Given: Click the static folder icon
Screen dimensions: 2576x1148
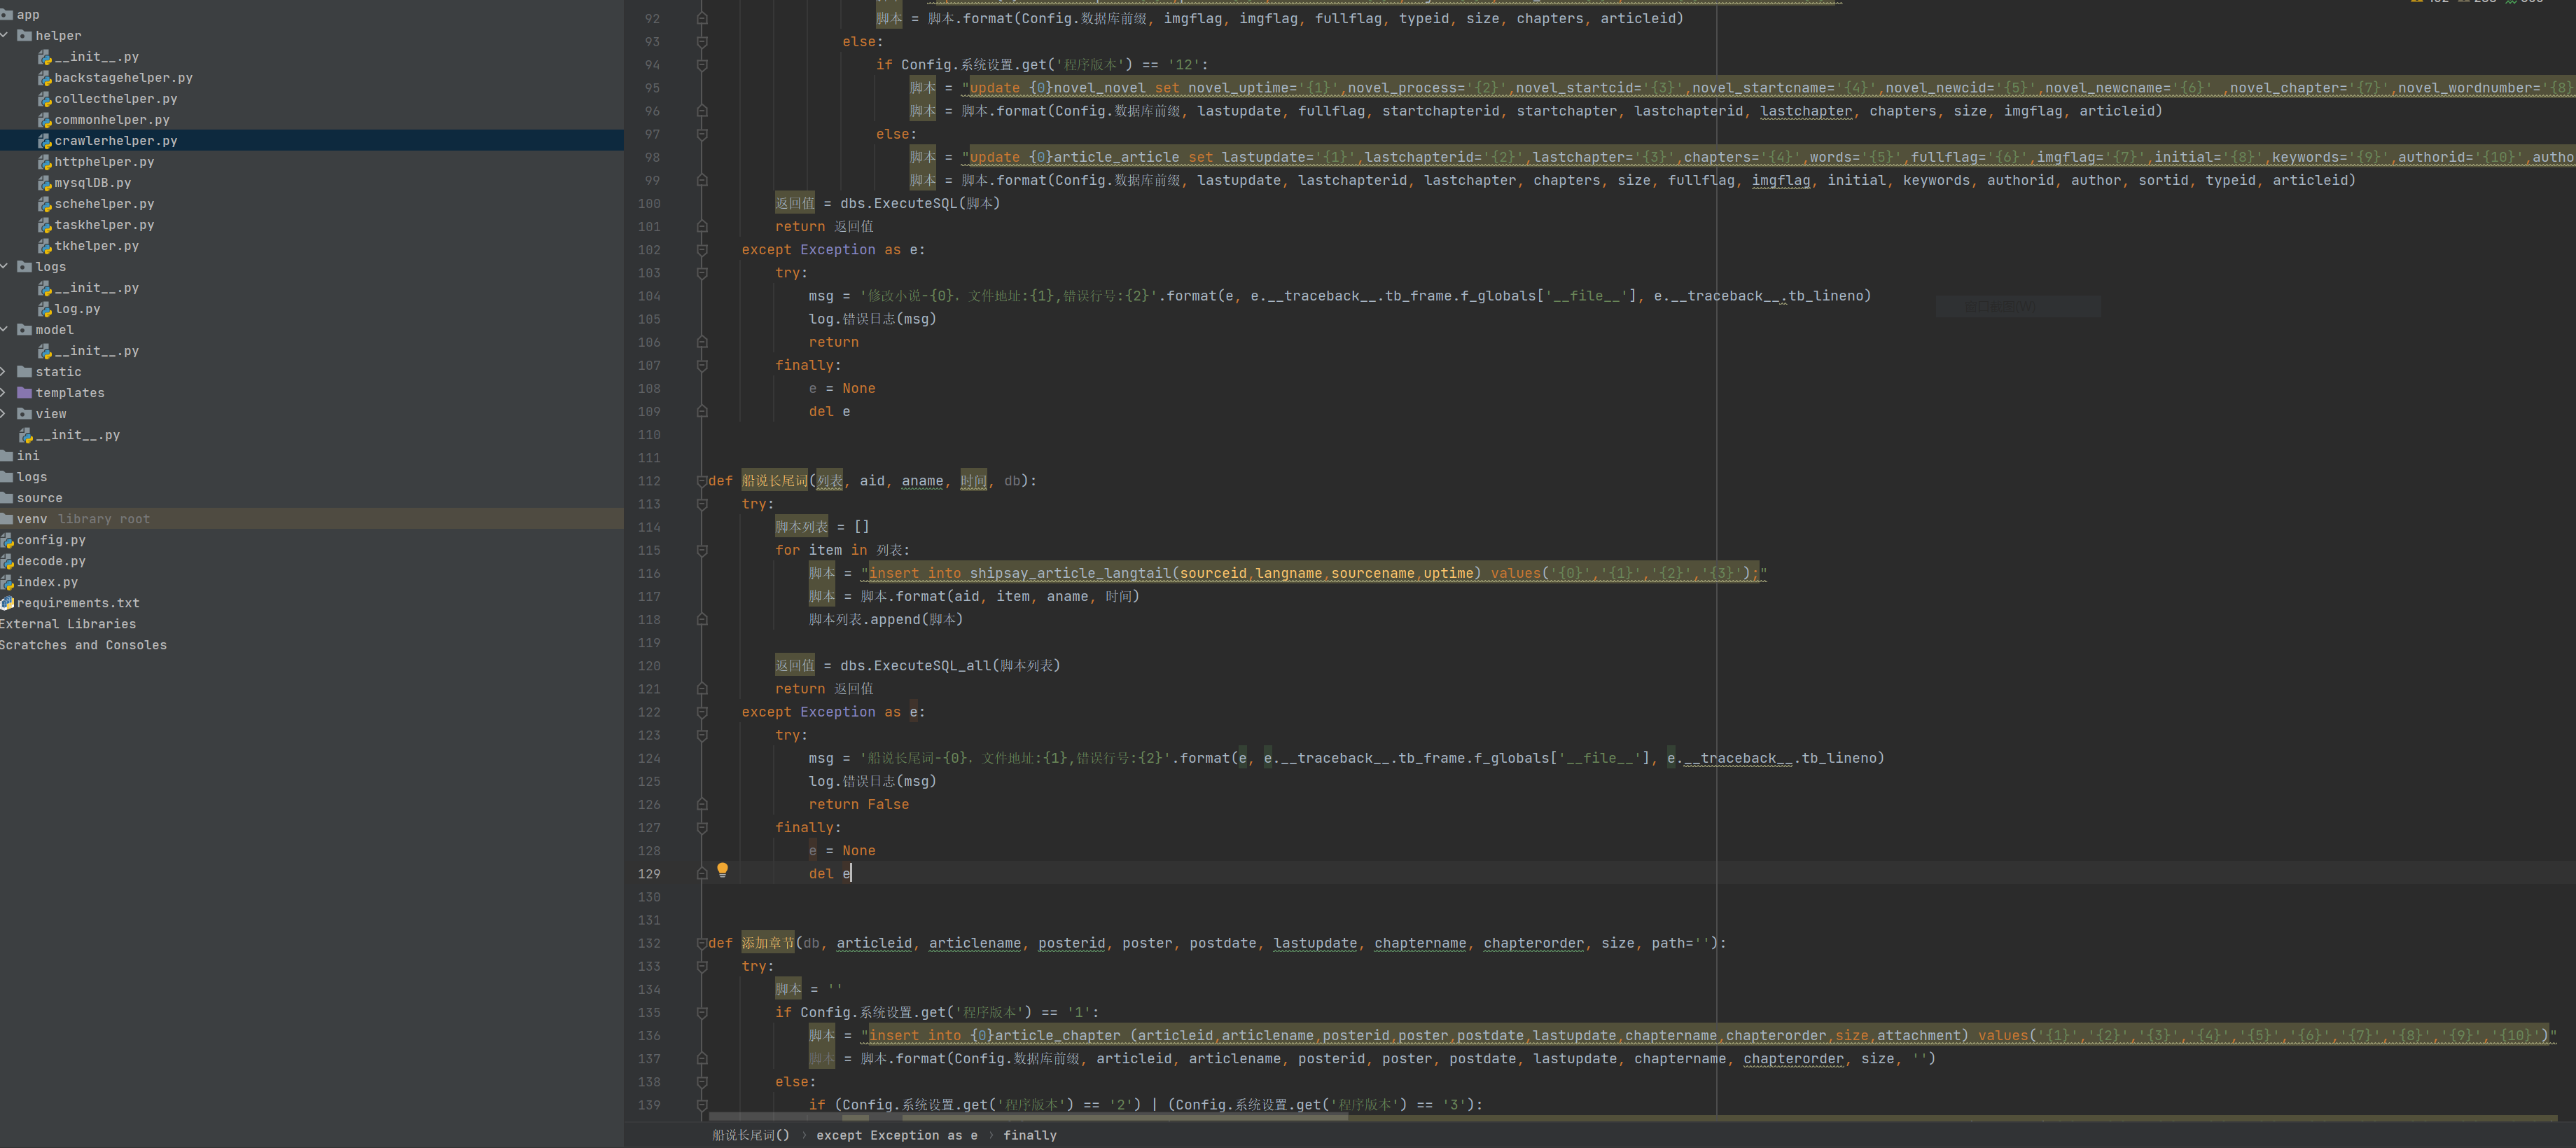Looking at the screenshot, I should (x=25, y=372).
